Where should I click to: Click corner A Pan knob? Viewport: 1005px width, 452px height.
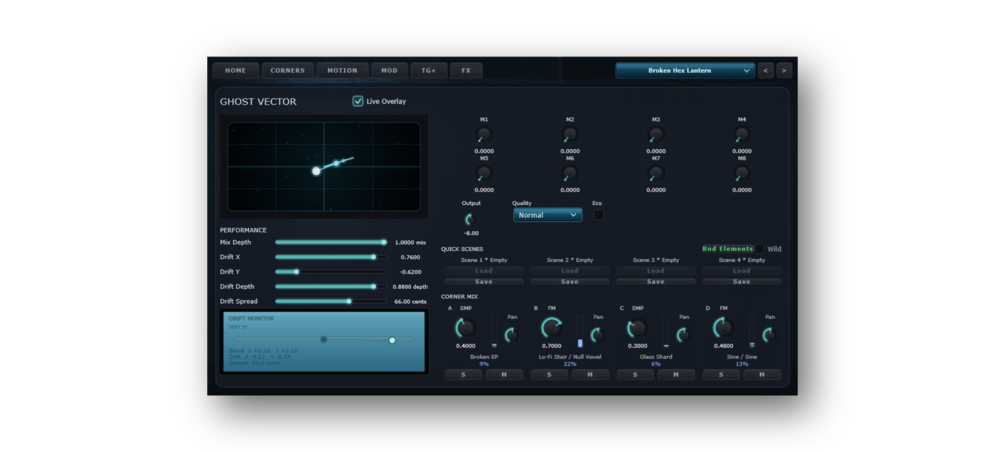[x=511, y=335]
